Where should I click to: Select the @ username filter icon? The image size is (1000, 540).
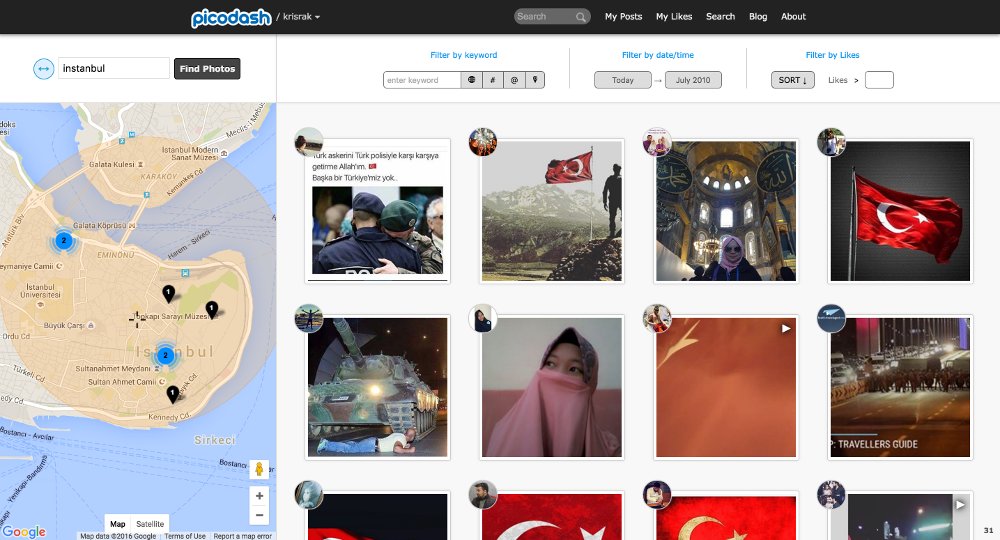coord(514,80)
